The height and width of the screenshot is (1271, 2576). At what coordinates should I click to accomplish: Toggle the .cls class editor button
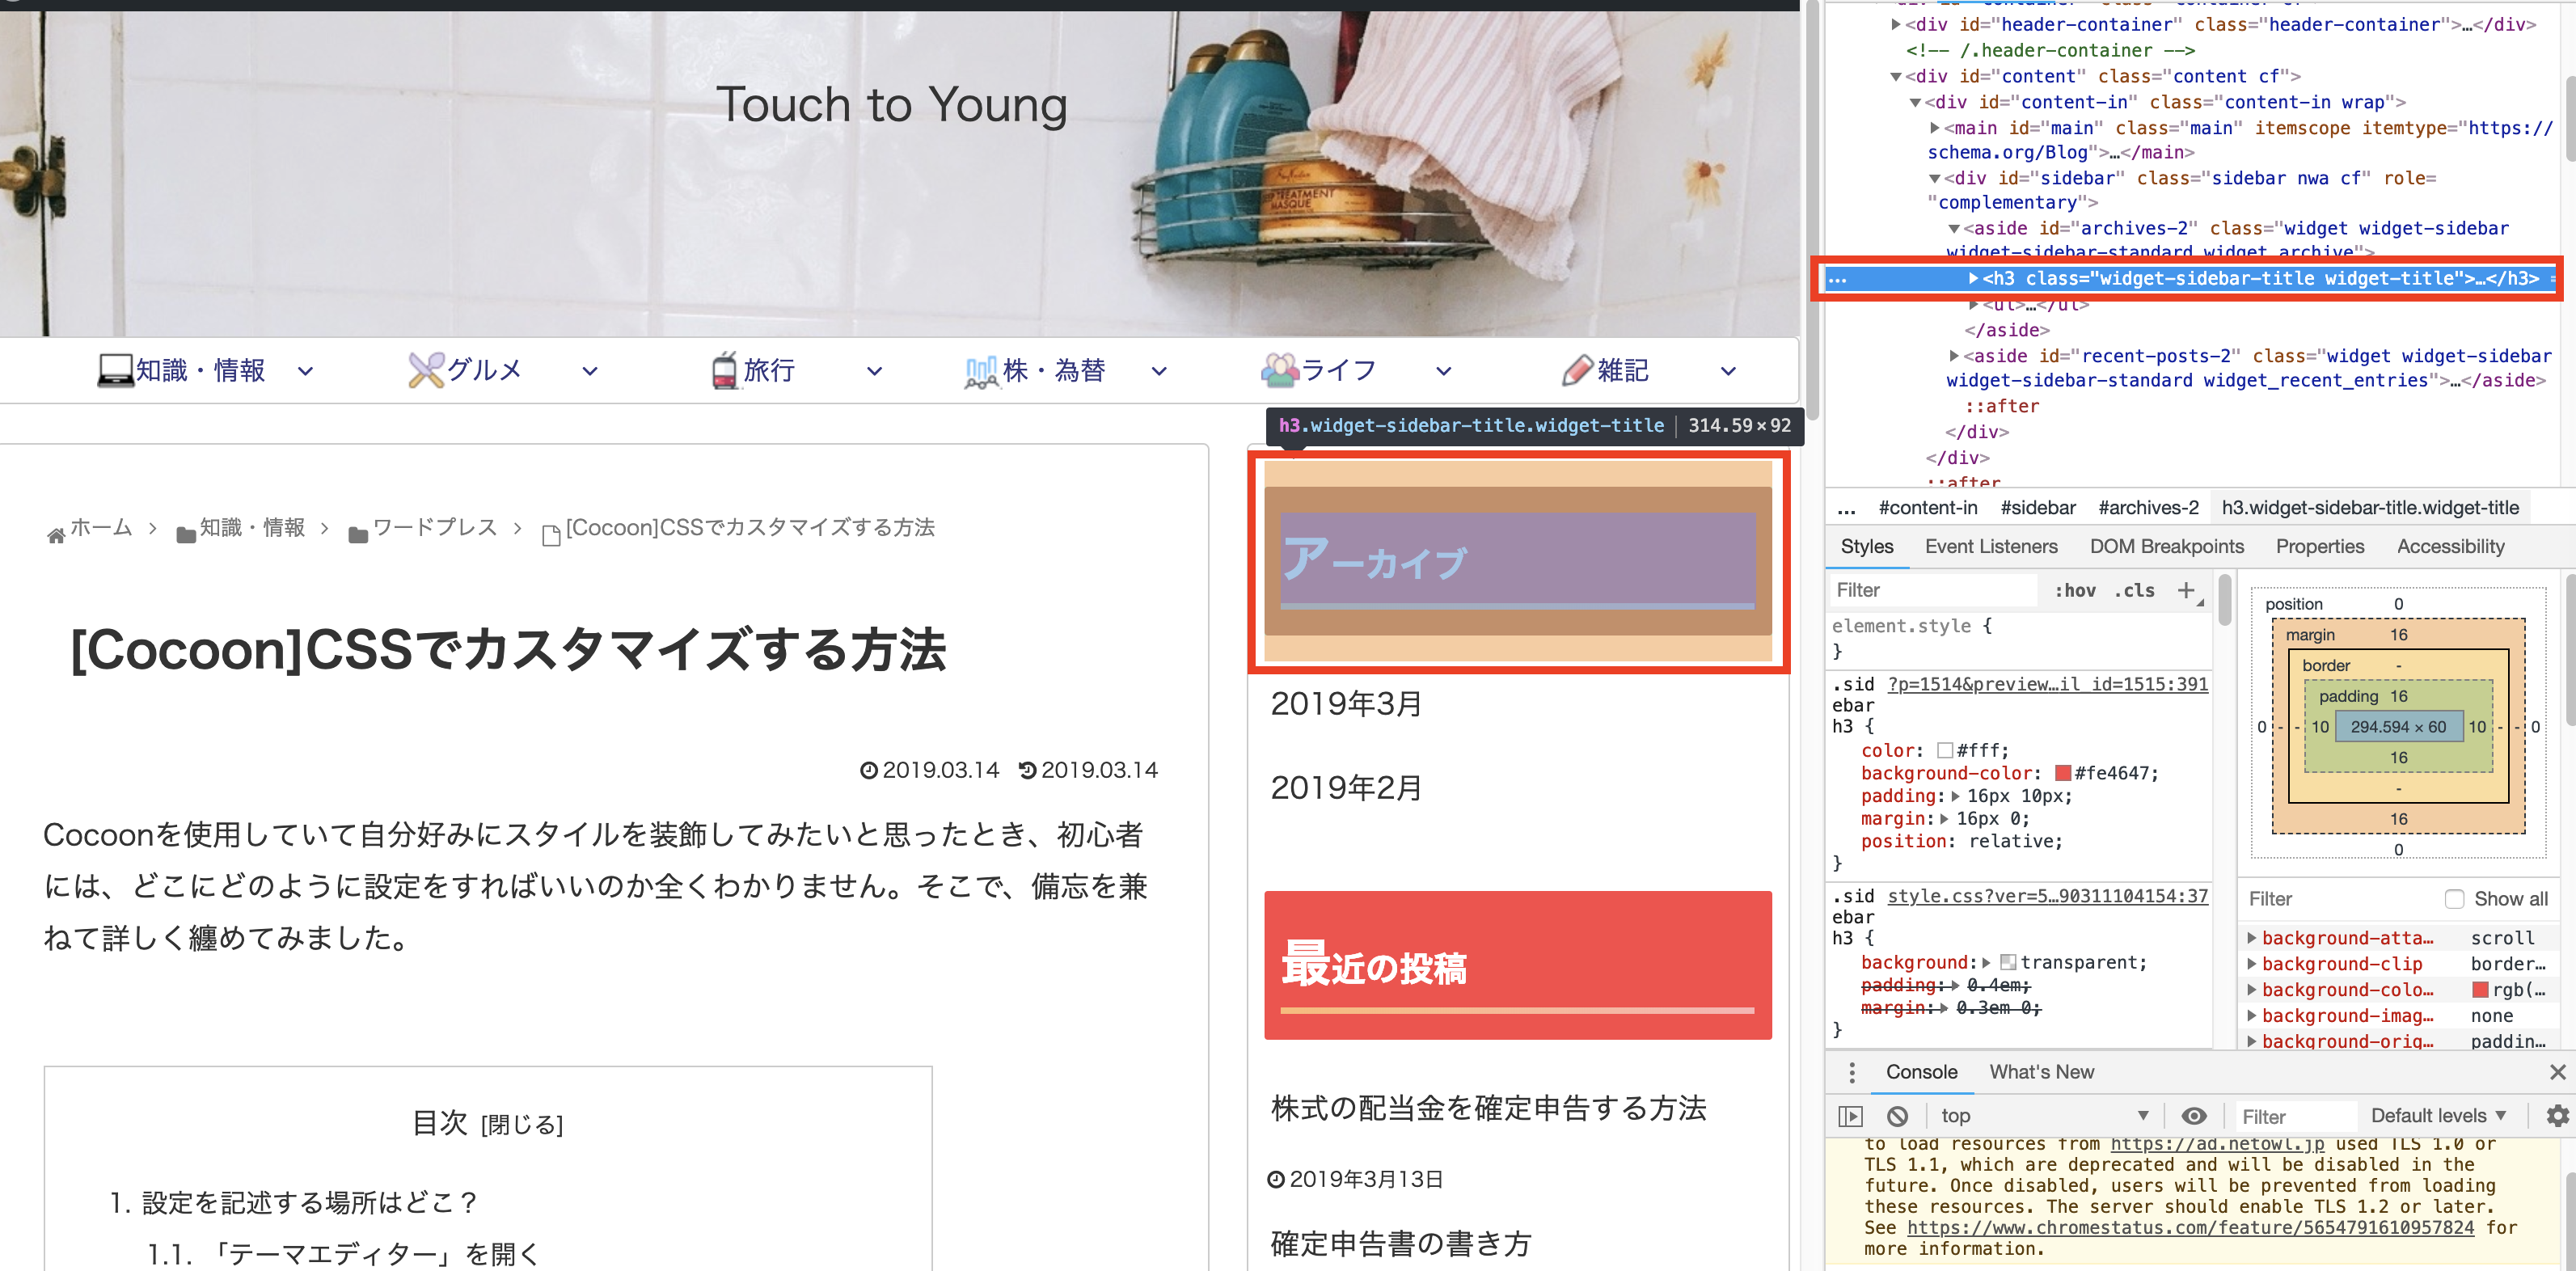pyautogui.click(x=2134, y=590)
